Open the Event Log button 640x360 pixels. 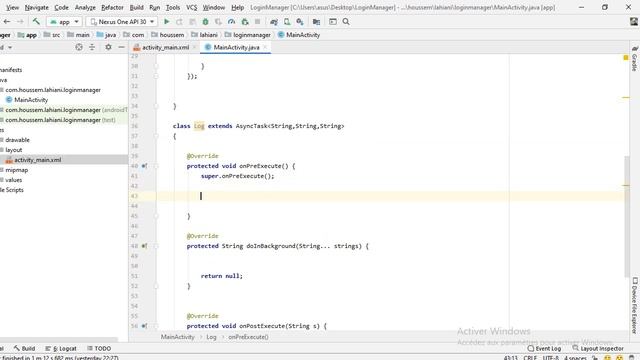(544, 349)
